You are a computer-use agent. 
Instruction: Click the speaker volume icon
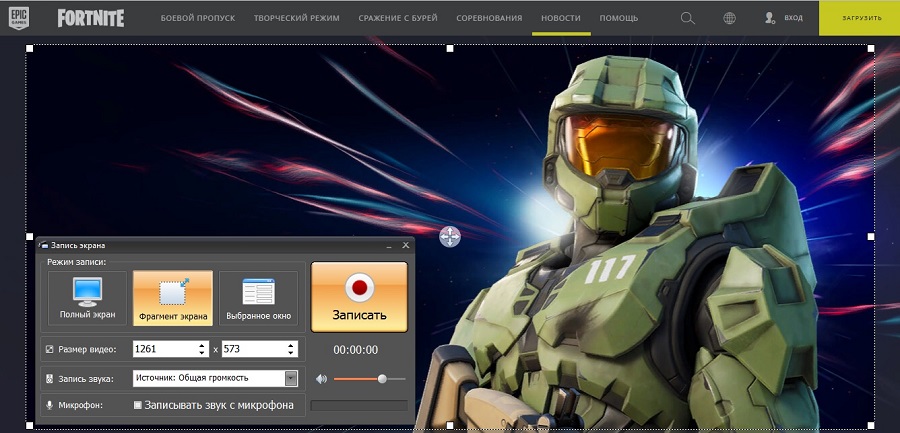coord(321,379)
